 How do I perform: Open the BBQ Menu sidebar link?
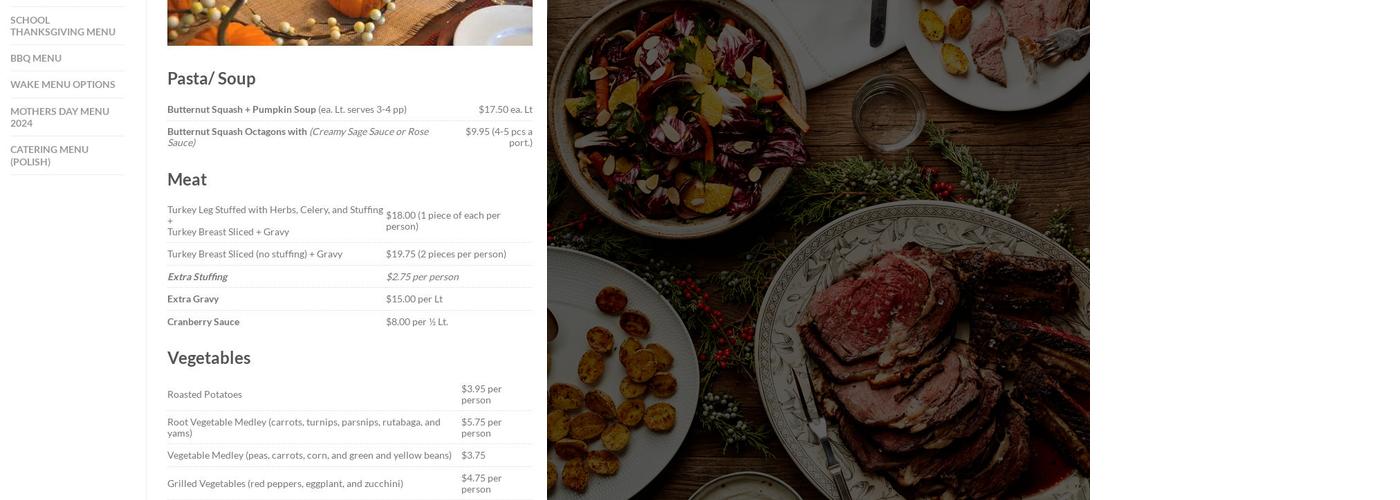coord(36,58)
